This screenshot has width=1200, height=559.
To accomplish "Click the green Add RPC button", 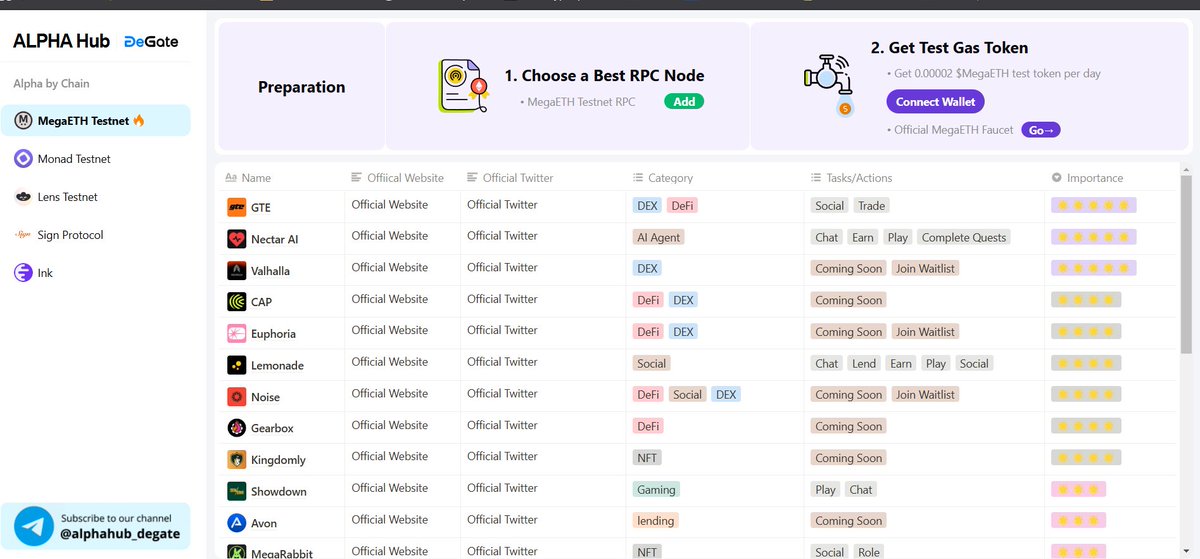I will tap(684, 102).
